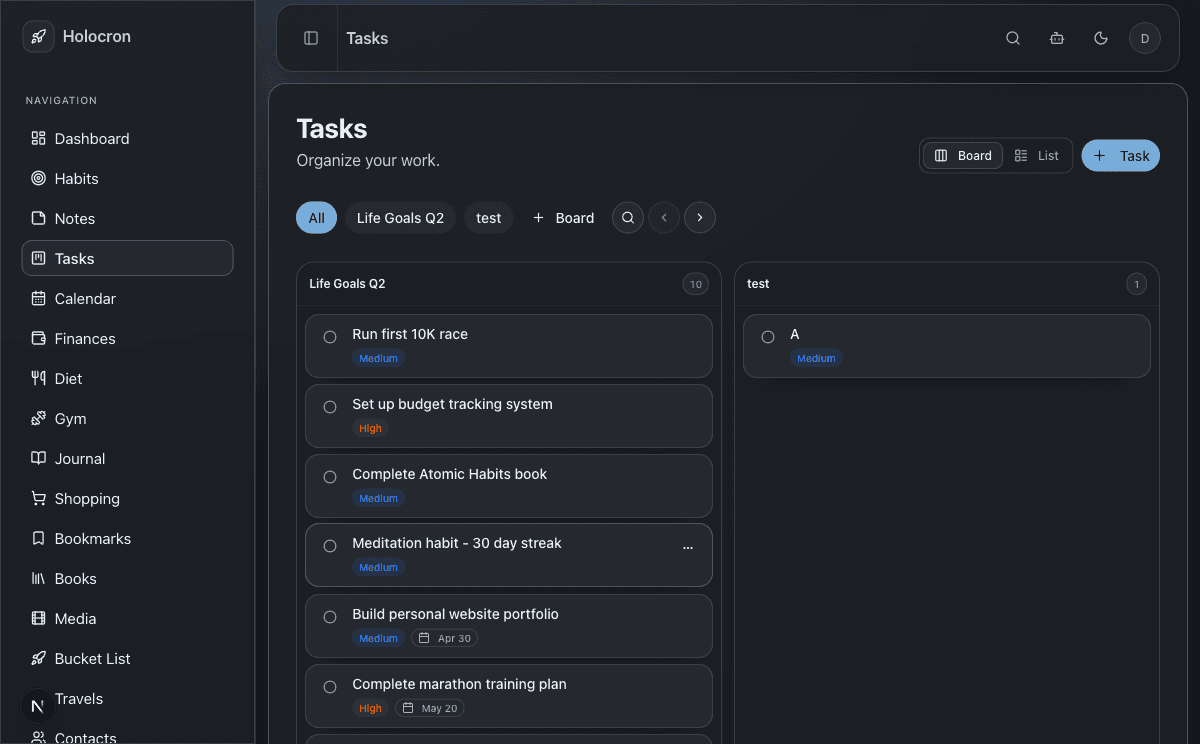This screenshot has height=744, width=1200.
Task: Mark Build personal website portfolio complete
Action: (x=330, y=617)
